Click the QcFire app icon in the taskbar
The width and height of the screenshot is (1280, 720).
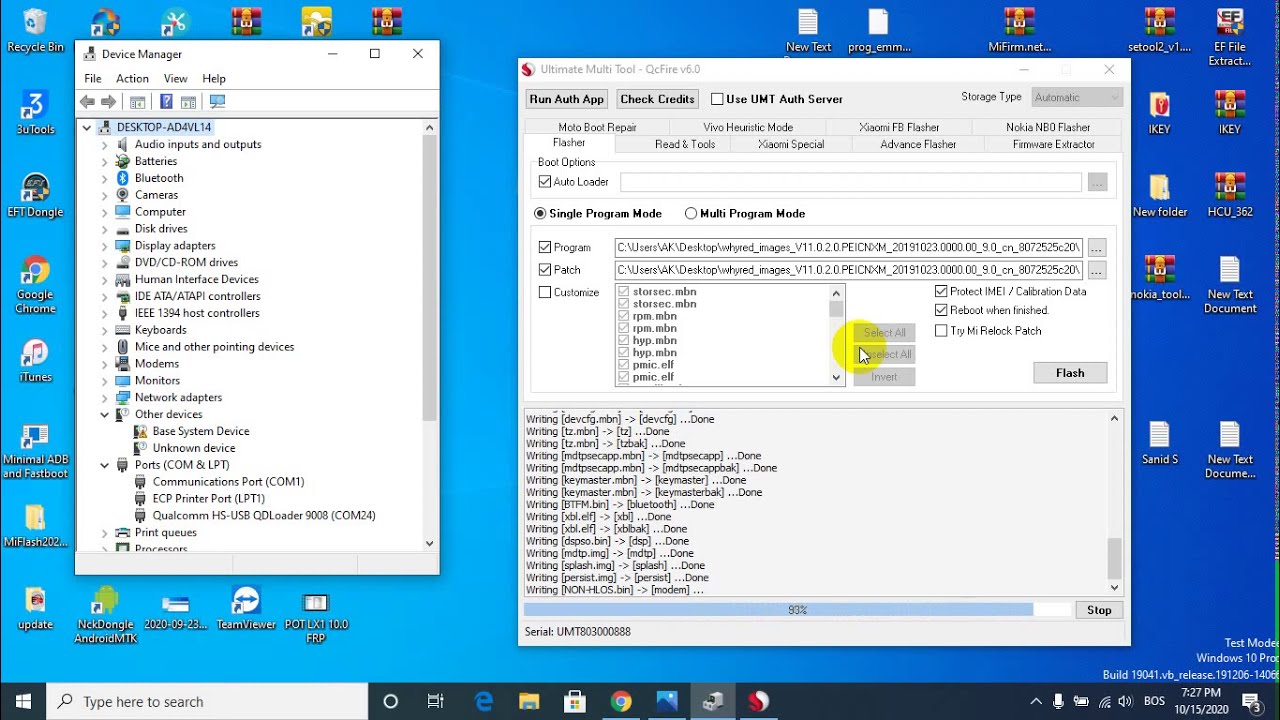(x=759, y=701)
